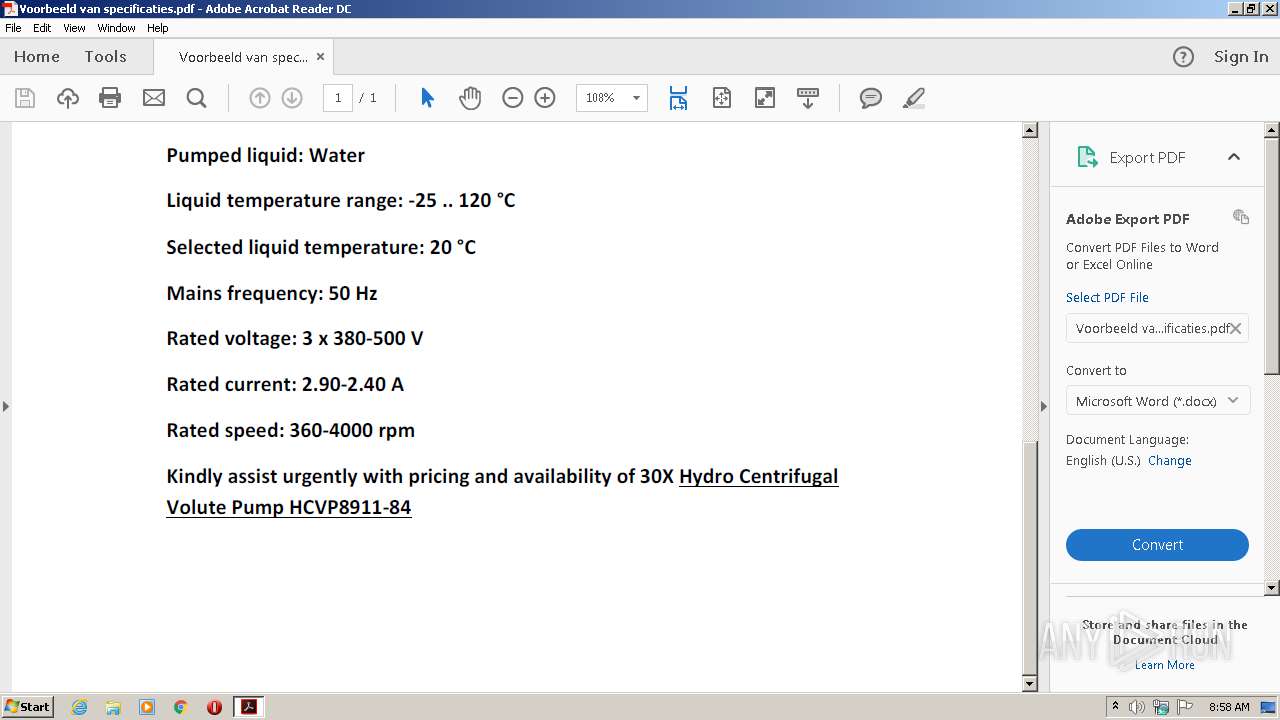Click the blue Convert button
The width and height of the screenshot is (1280, 720).
pyautogui.click(x=1157, y=545)
